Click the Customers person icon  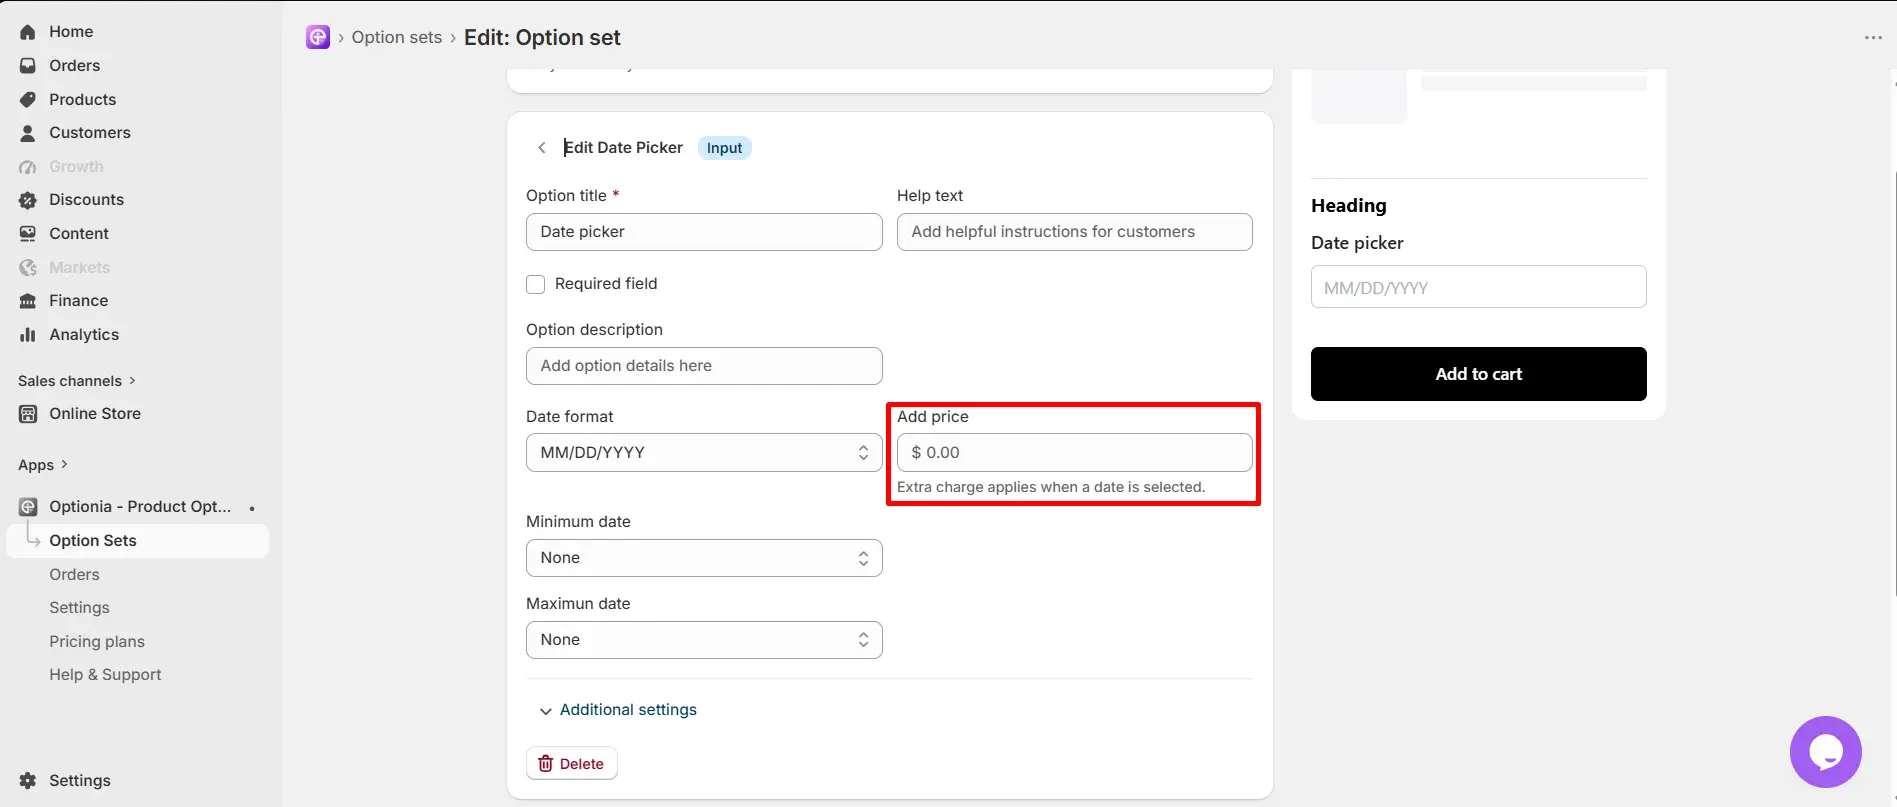coord(28,133)
